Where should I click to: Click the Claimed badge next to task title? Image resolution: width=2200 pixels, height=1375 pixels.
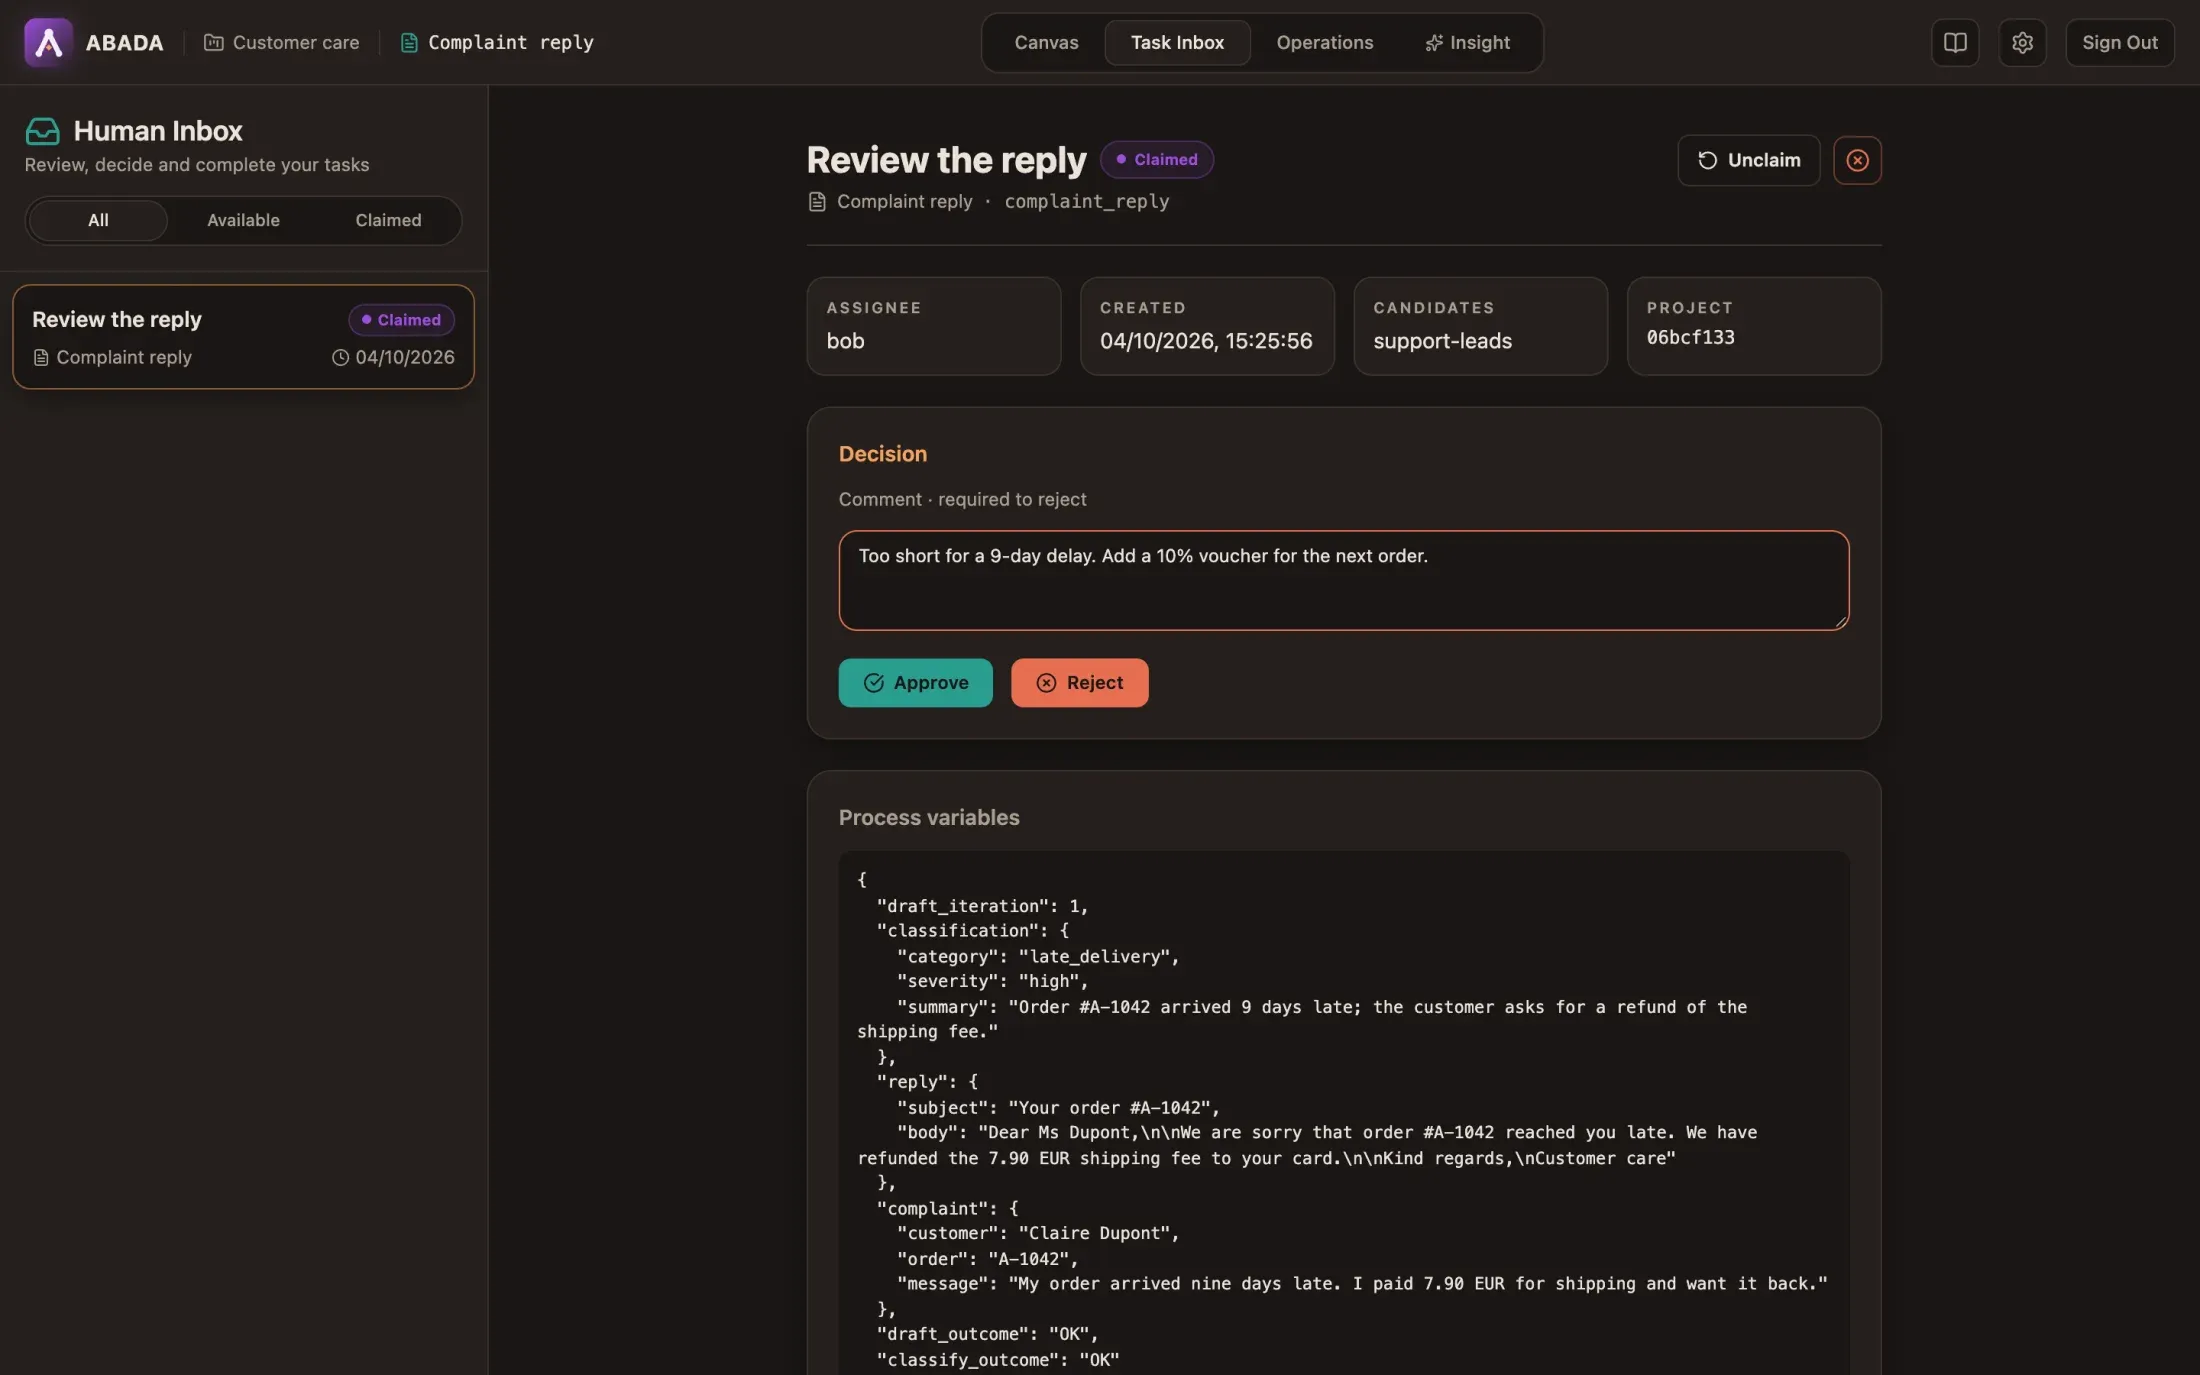coord(1156,159)
